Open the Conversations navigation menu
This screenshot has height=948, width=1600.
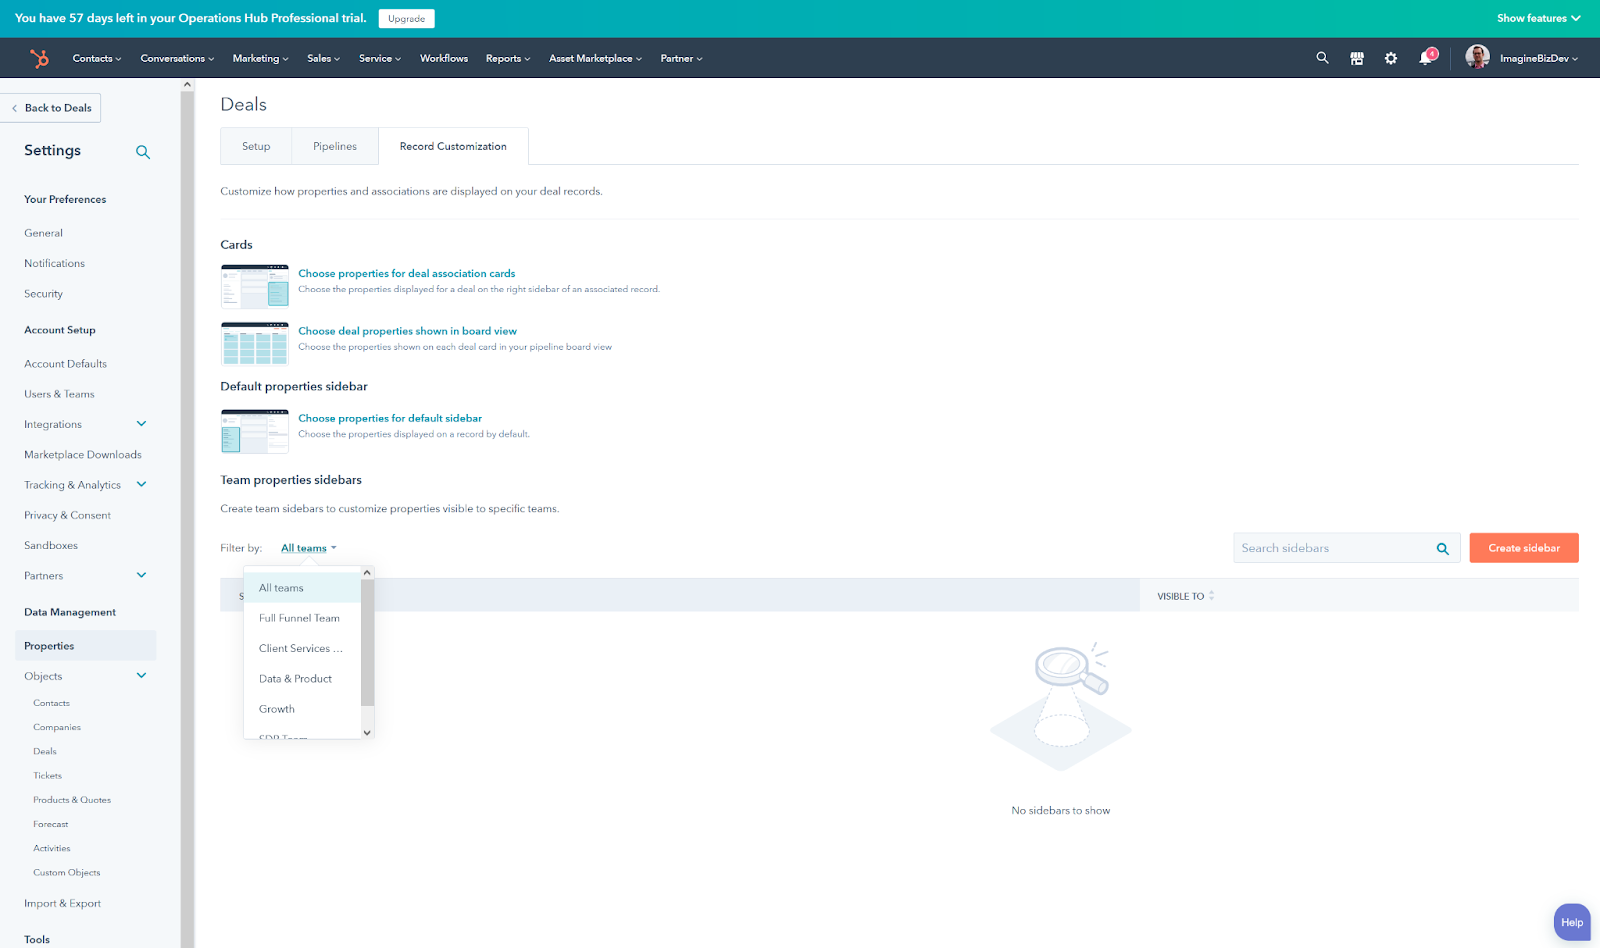click(177, 58)
